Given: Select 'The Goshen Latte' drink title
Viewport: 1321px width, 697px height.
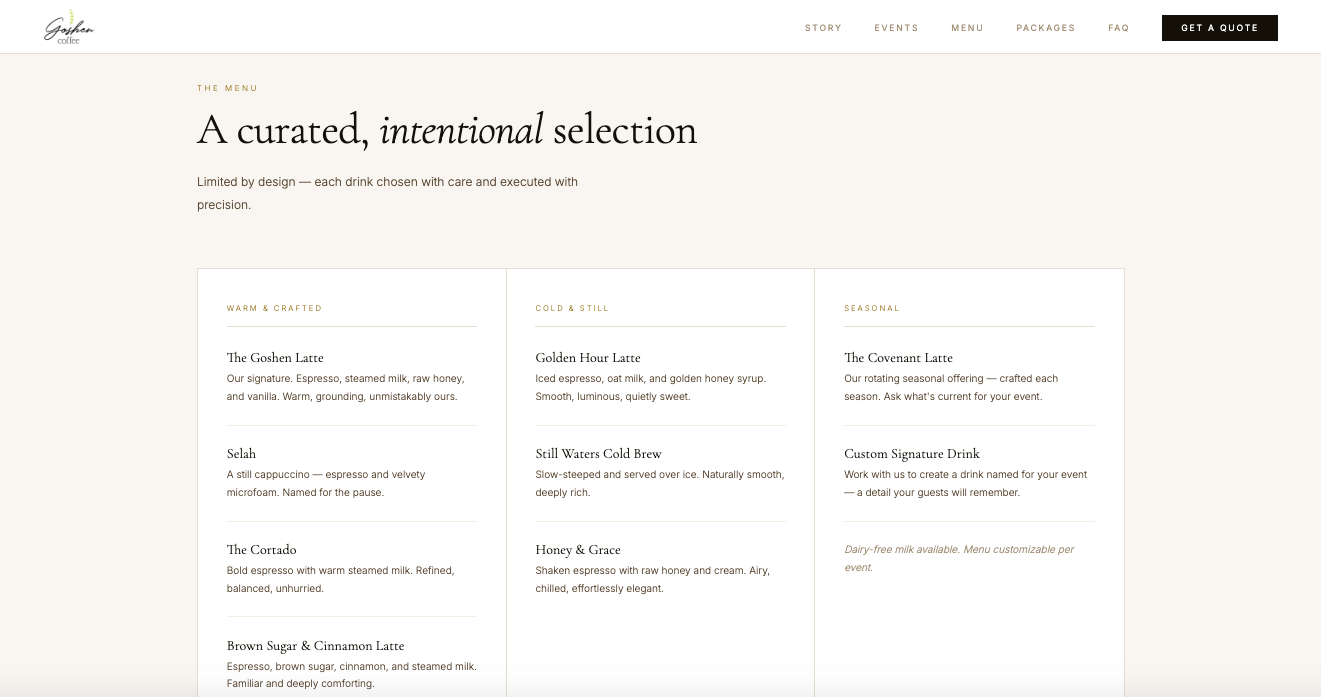Looking at the screenshot, I should (275, 358).
